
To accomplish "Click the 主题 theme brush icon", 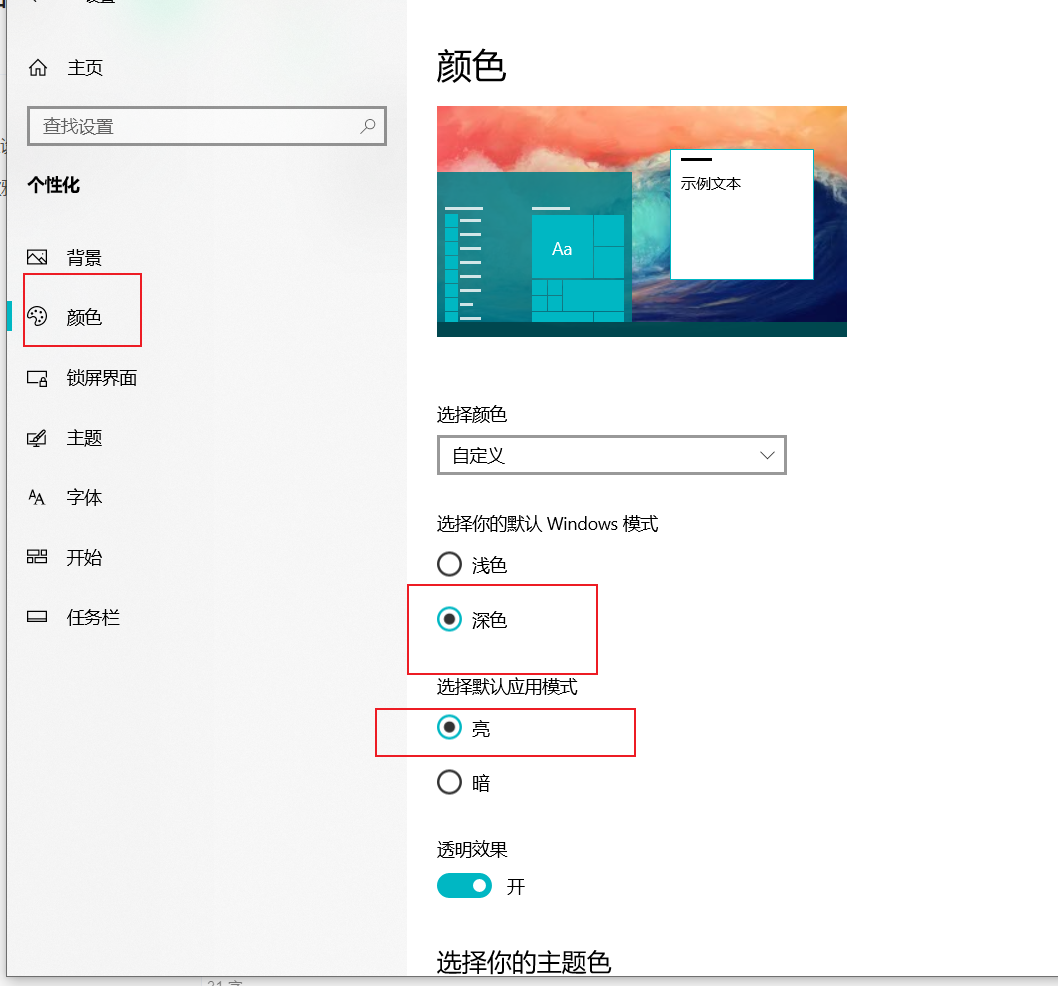I will point(37,438).
